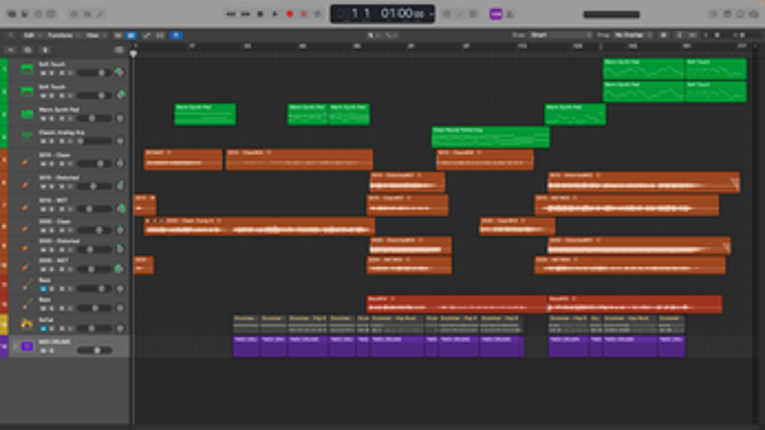Adjust the MIDI DRUMS volume slider
Screen dimensions: 765x430
pos(96,351)
